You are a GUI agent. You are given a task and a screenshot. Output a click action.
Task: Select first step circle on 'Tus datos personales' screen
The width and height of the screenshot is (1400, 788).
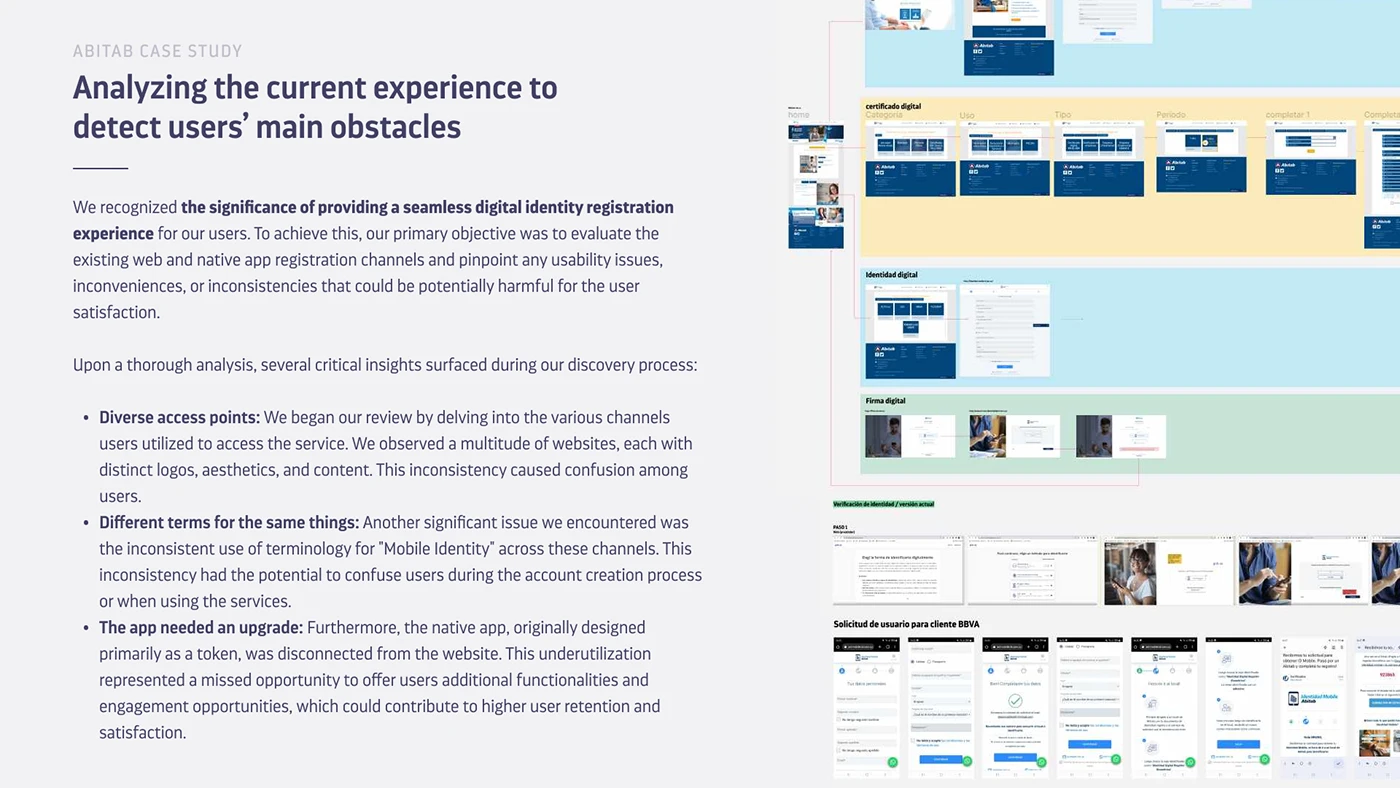click(842, 671)
